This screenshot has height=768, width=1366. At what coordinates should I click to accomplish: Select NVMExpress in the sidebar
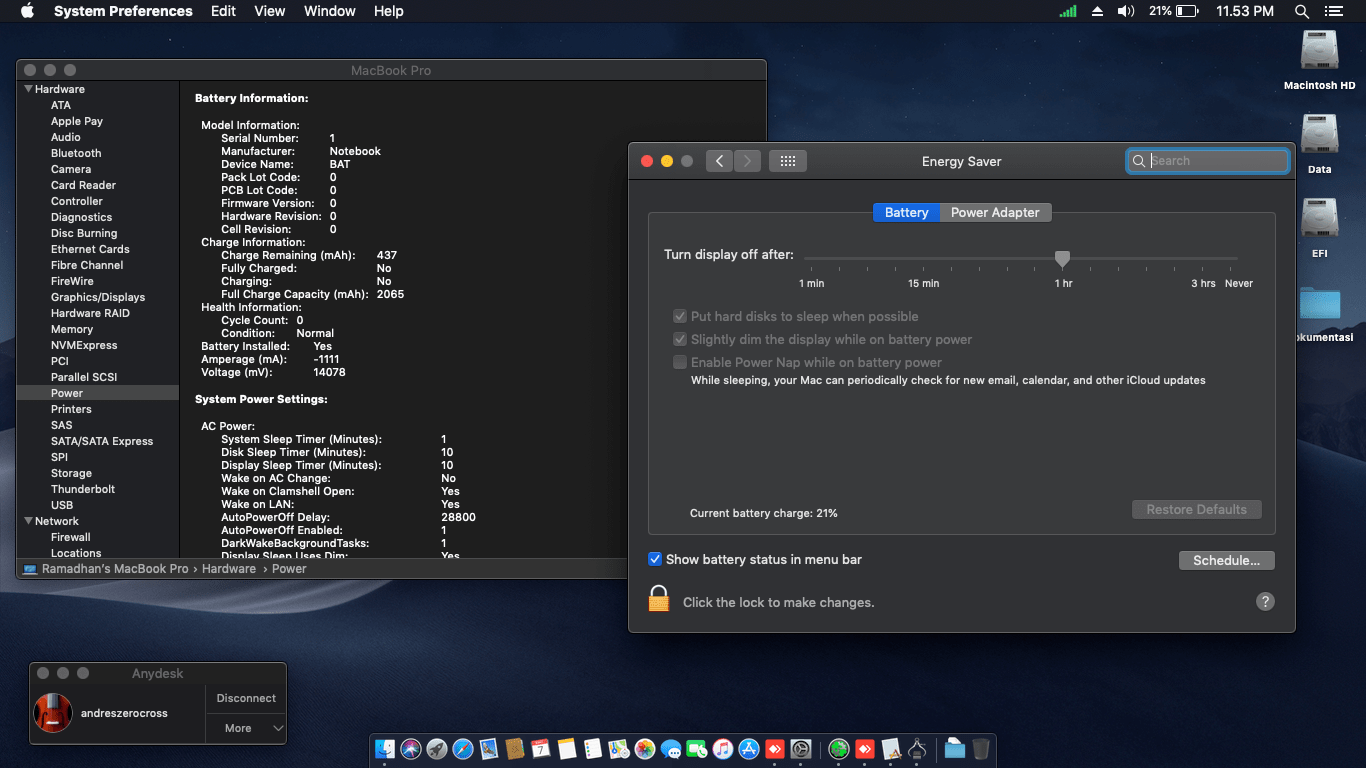pos(84,345)
